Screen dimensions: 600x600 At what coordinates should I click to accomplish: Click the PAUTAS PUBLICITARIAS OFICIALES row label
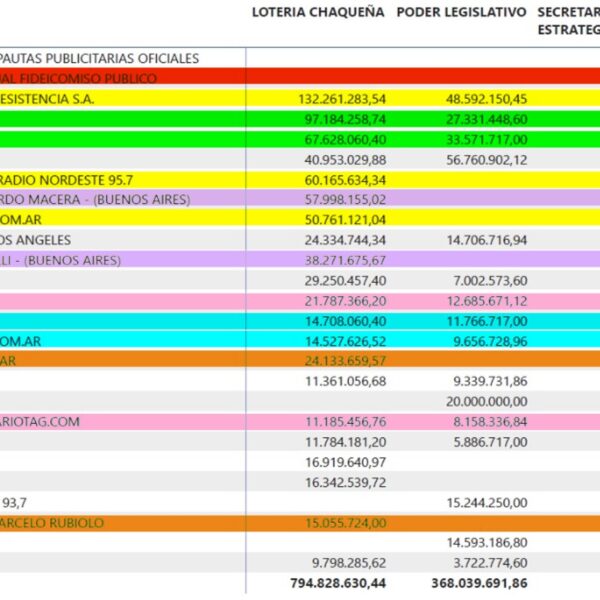tap(99, 59)
